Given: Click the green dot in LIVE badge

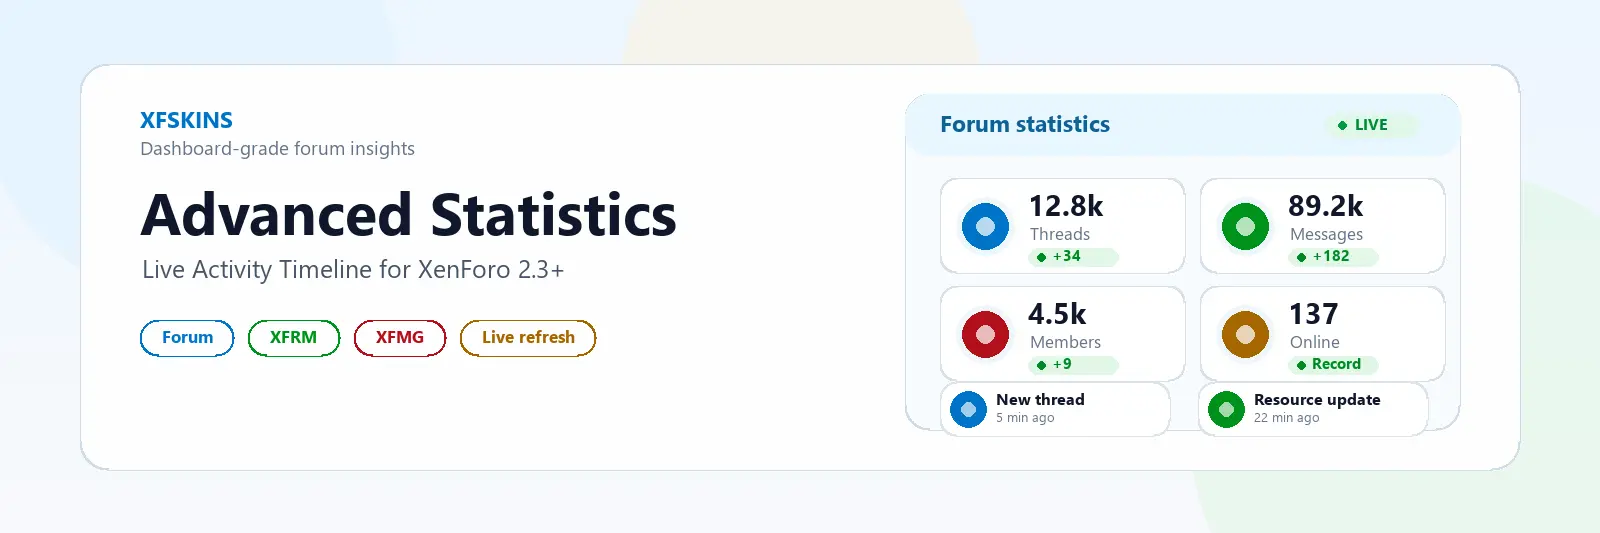Looking at the screenshot, I should click(x=1342, y=125).
